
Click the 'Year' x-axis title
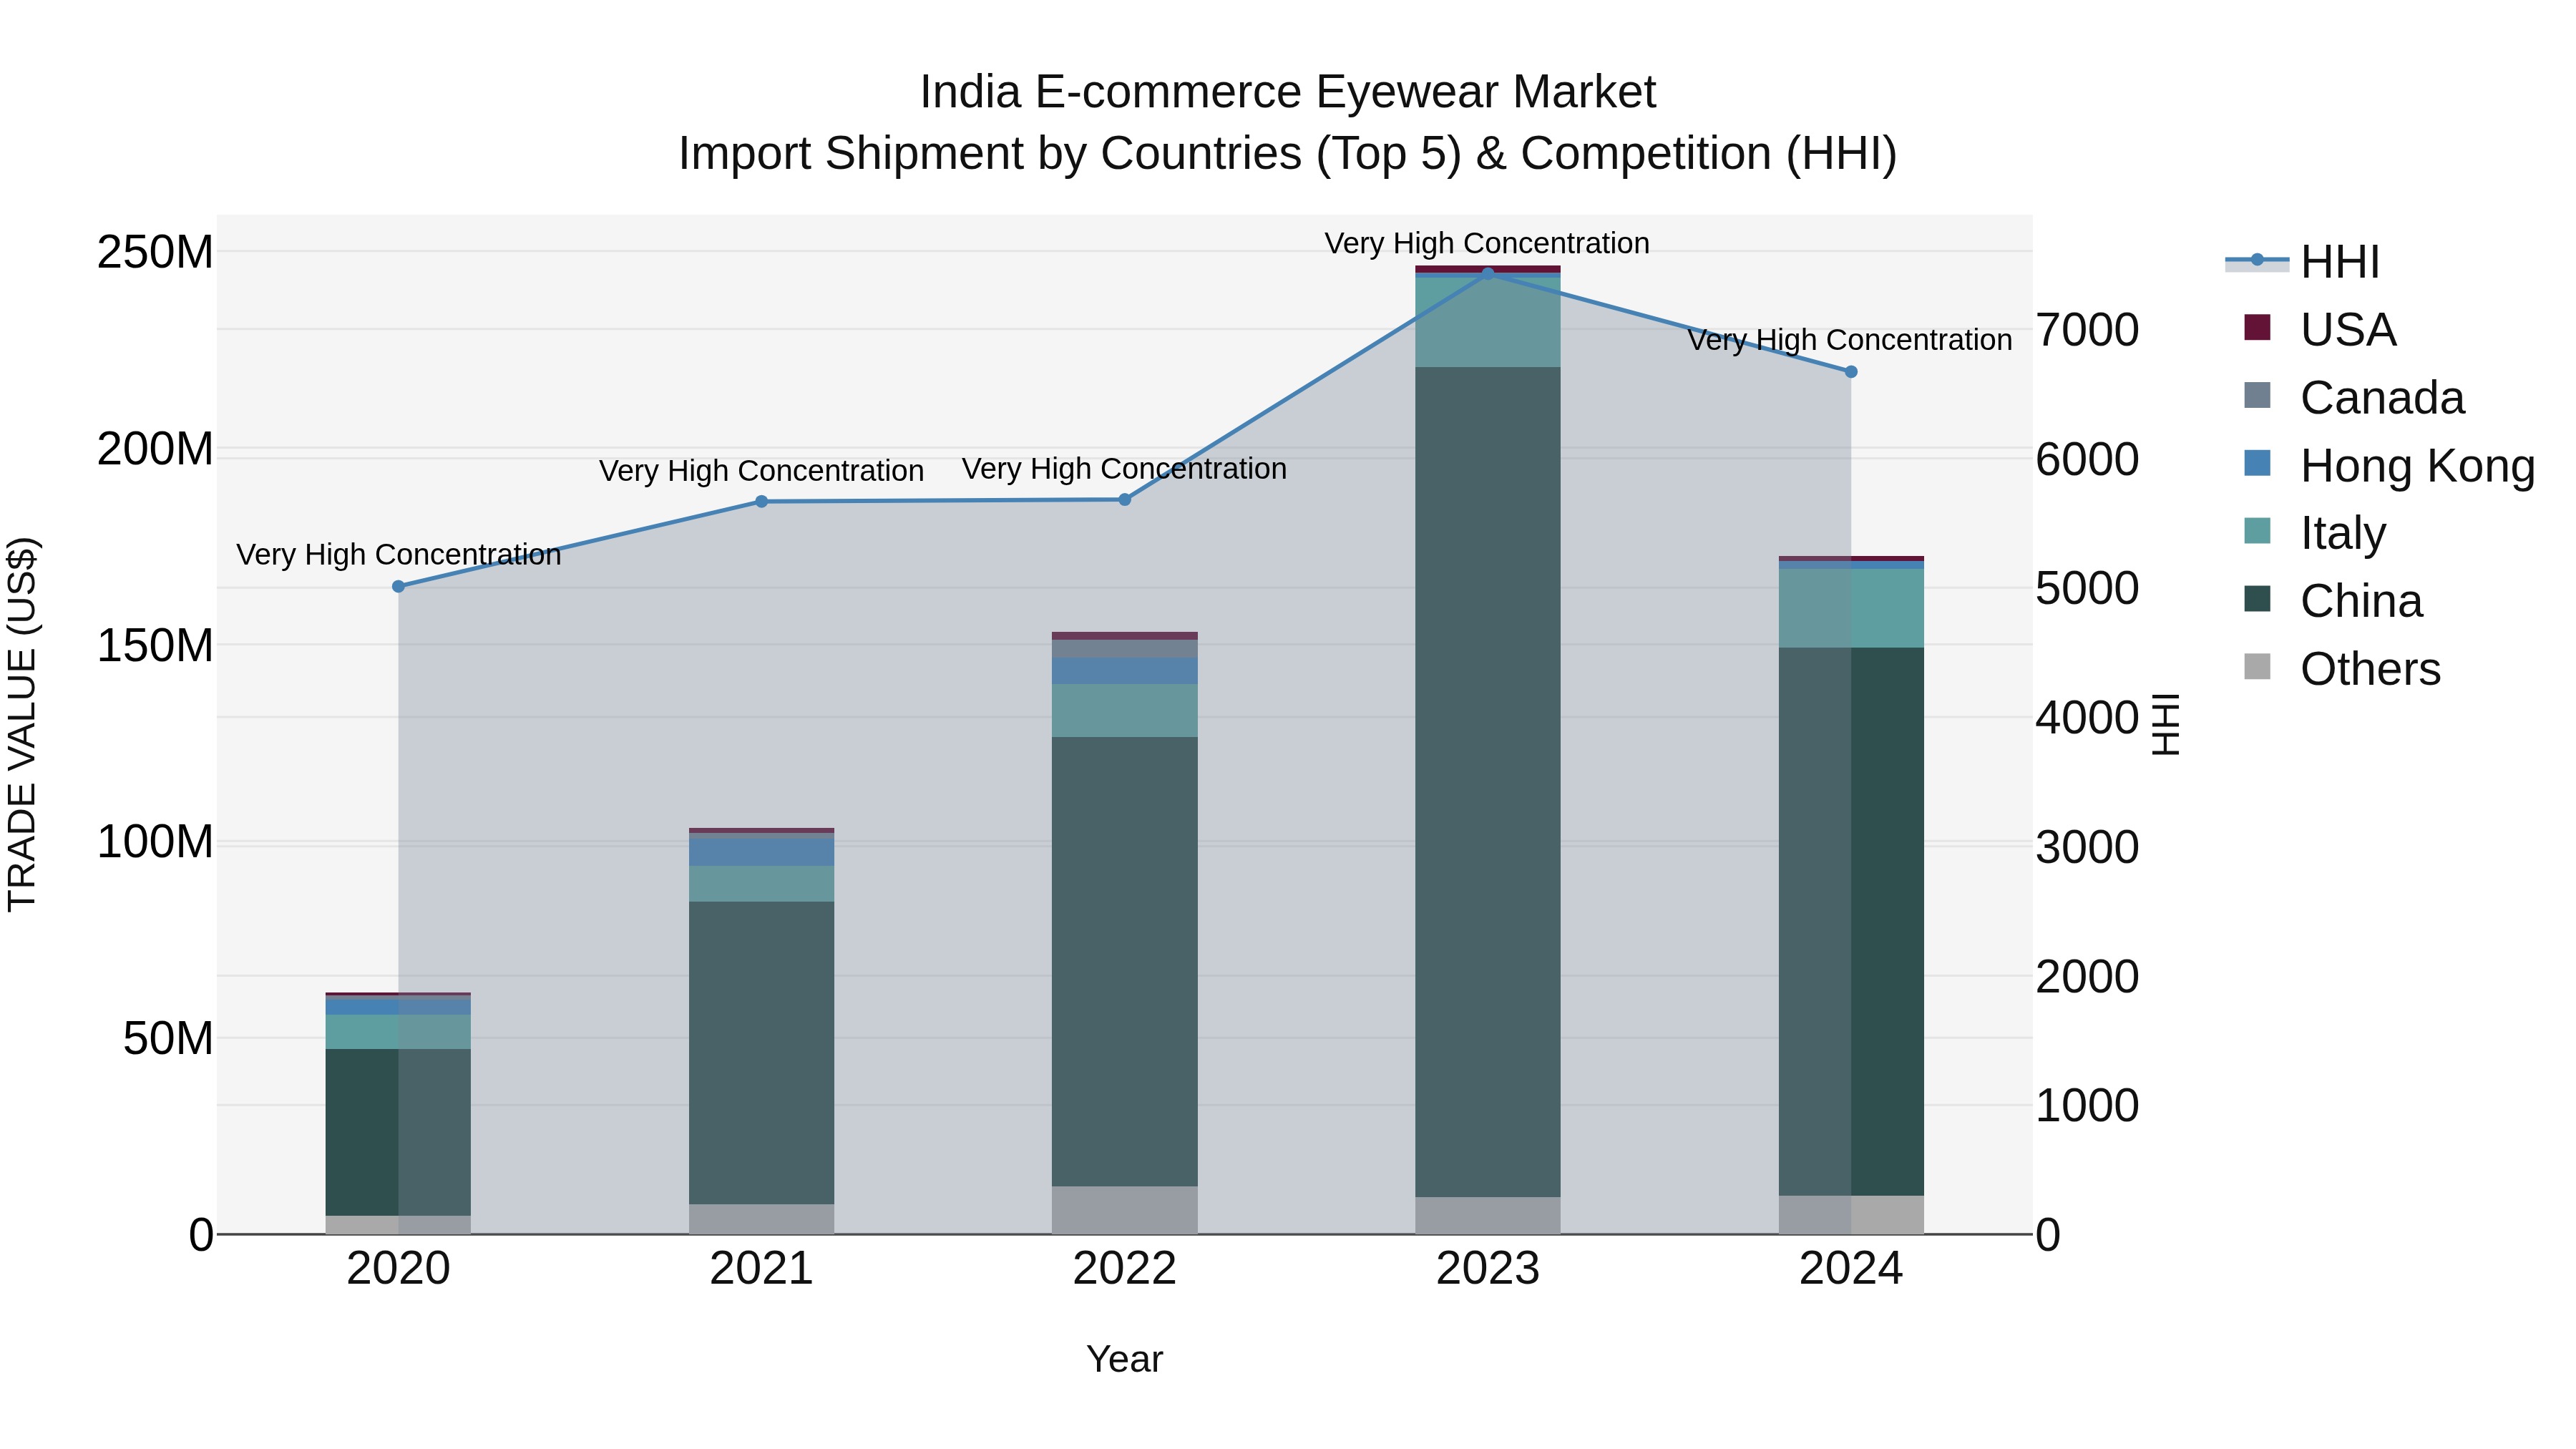pyautogui.click(x=1124, y=1359)
